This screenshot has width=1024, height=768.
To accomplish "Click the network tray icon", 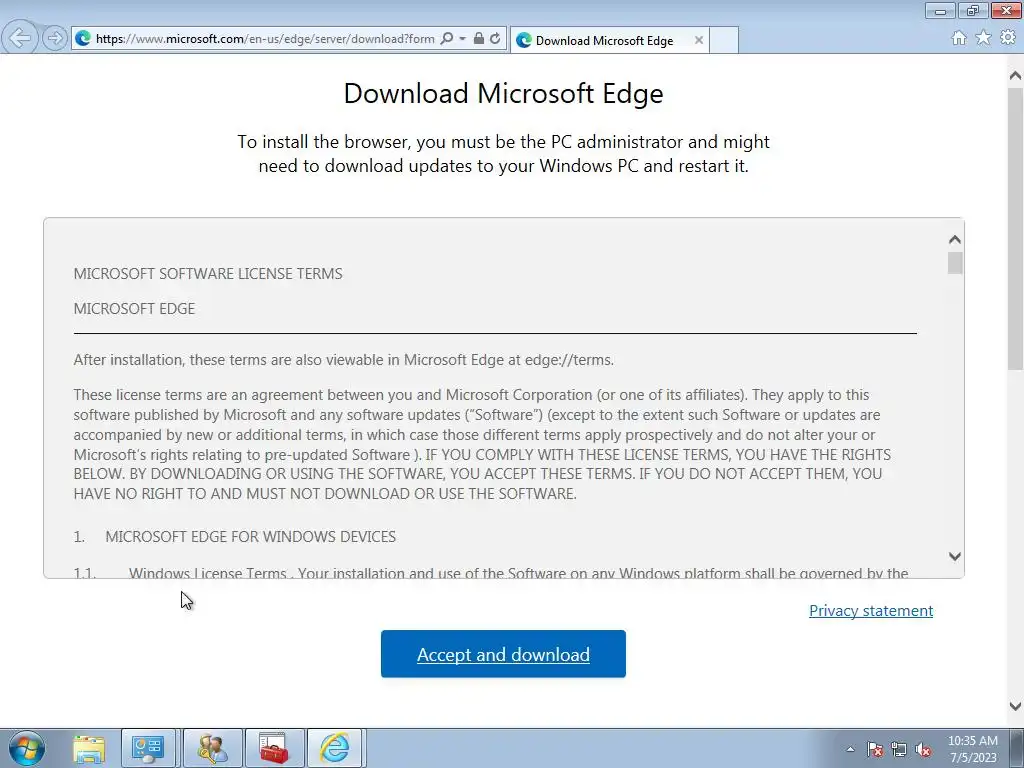I will click(x=899, y=749).
